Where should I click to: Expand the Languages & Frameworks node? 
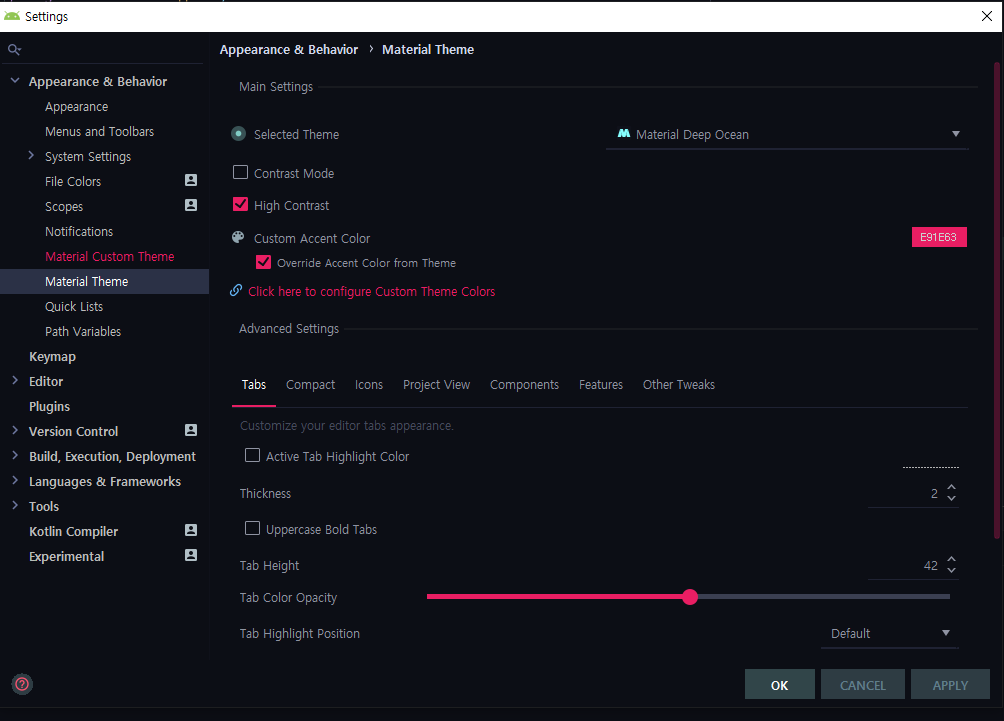[x=15, y=480]
